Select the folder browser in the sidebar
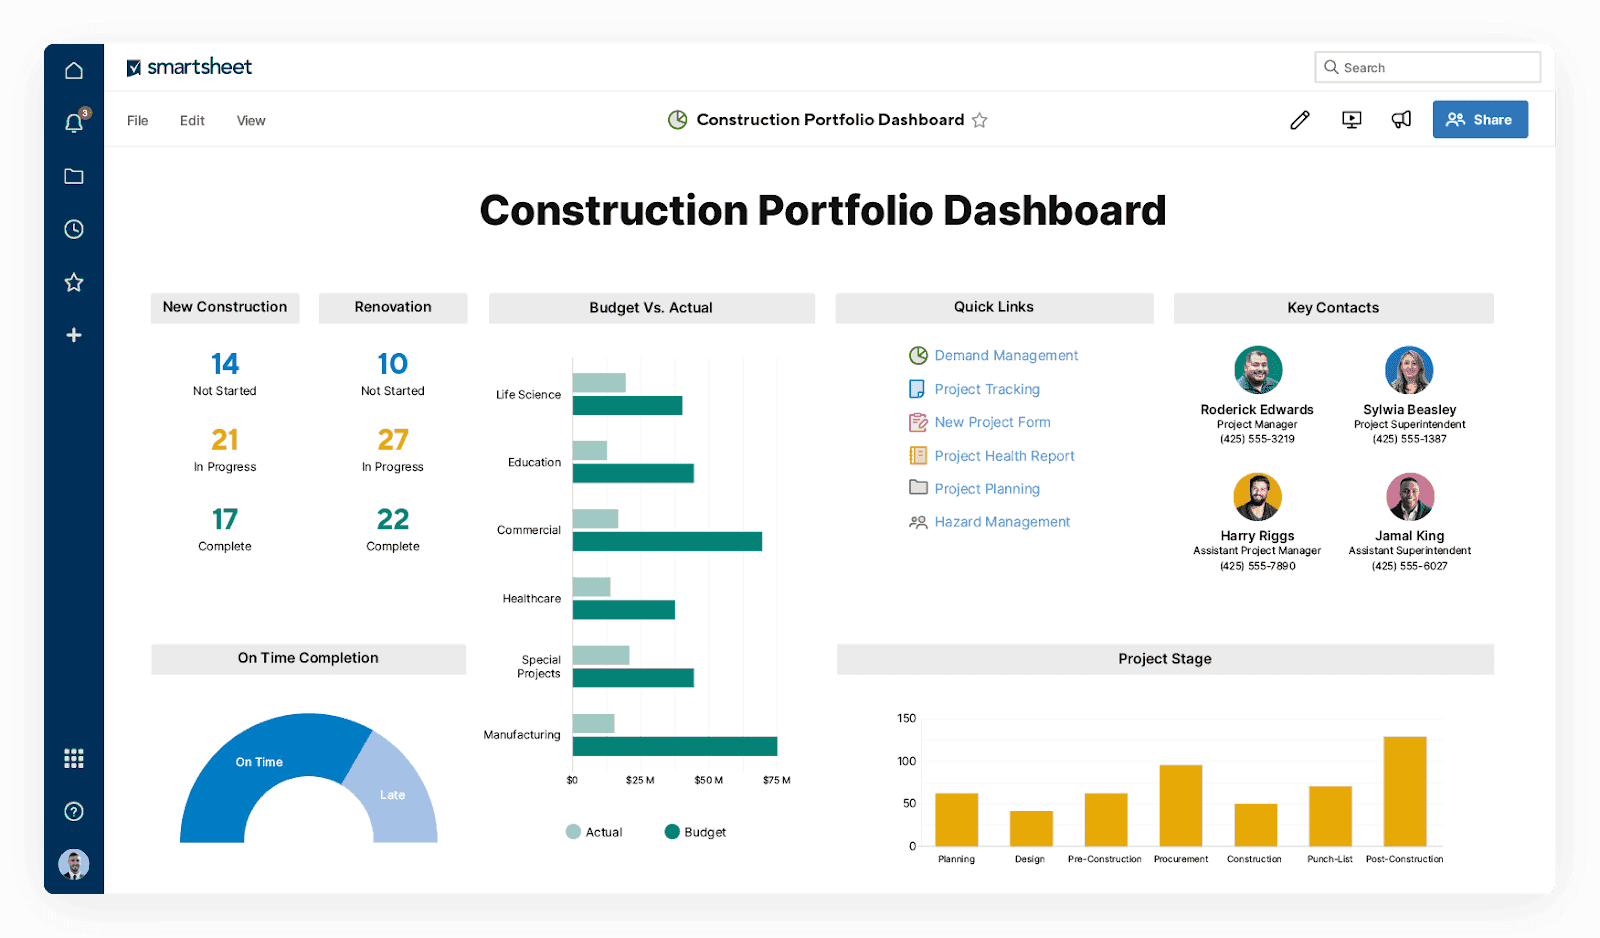This screenshot has height=938, width=1600. pos(73,176)
